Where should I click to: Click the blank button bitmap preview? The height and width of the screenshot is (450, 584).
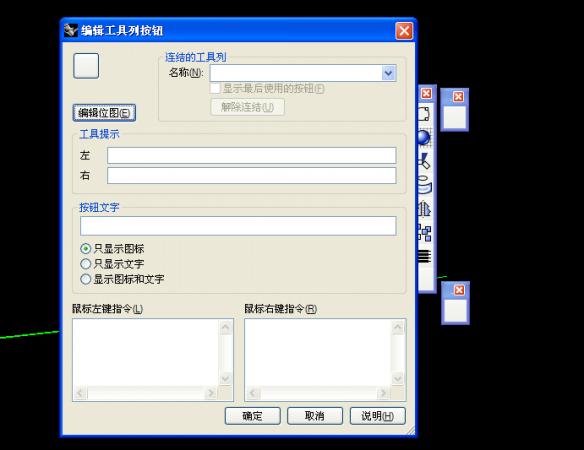point(86,66)
